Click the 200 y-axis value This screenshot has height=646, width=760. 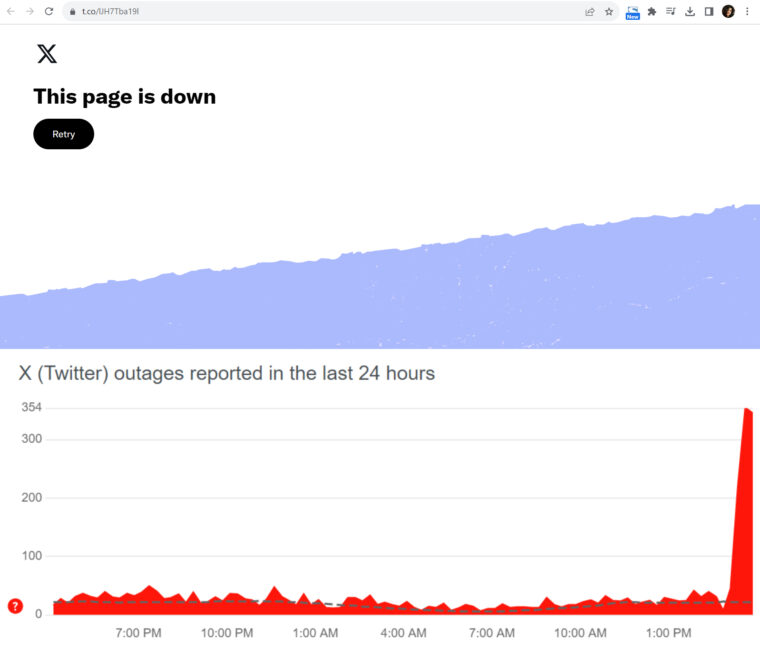(32, 497)
